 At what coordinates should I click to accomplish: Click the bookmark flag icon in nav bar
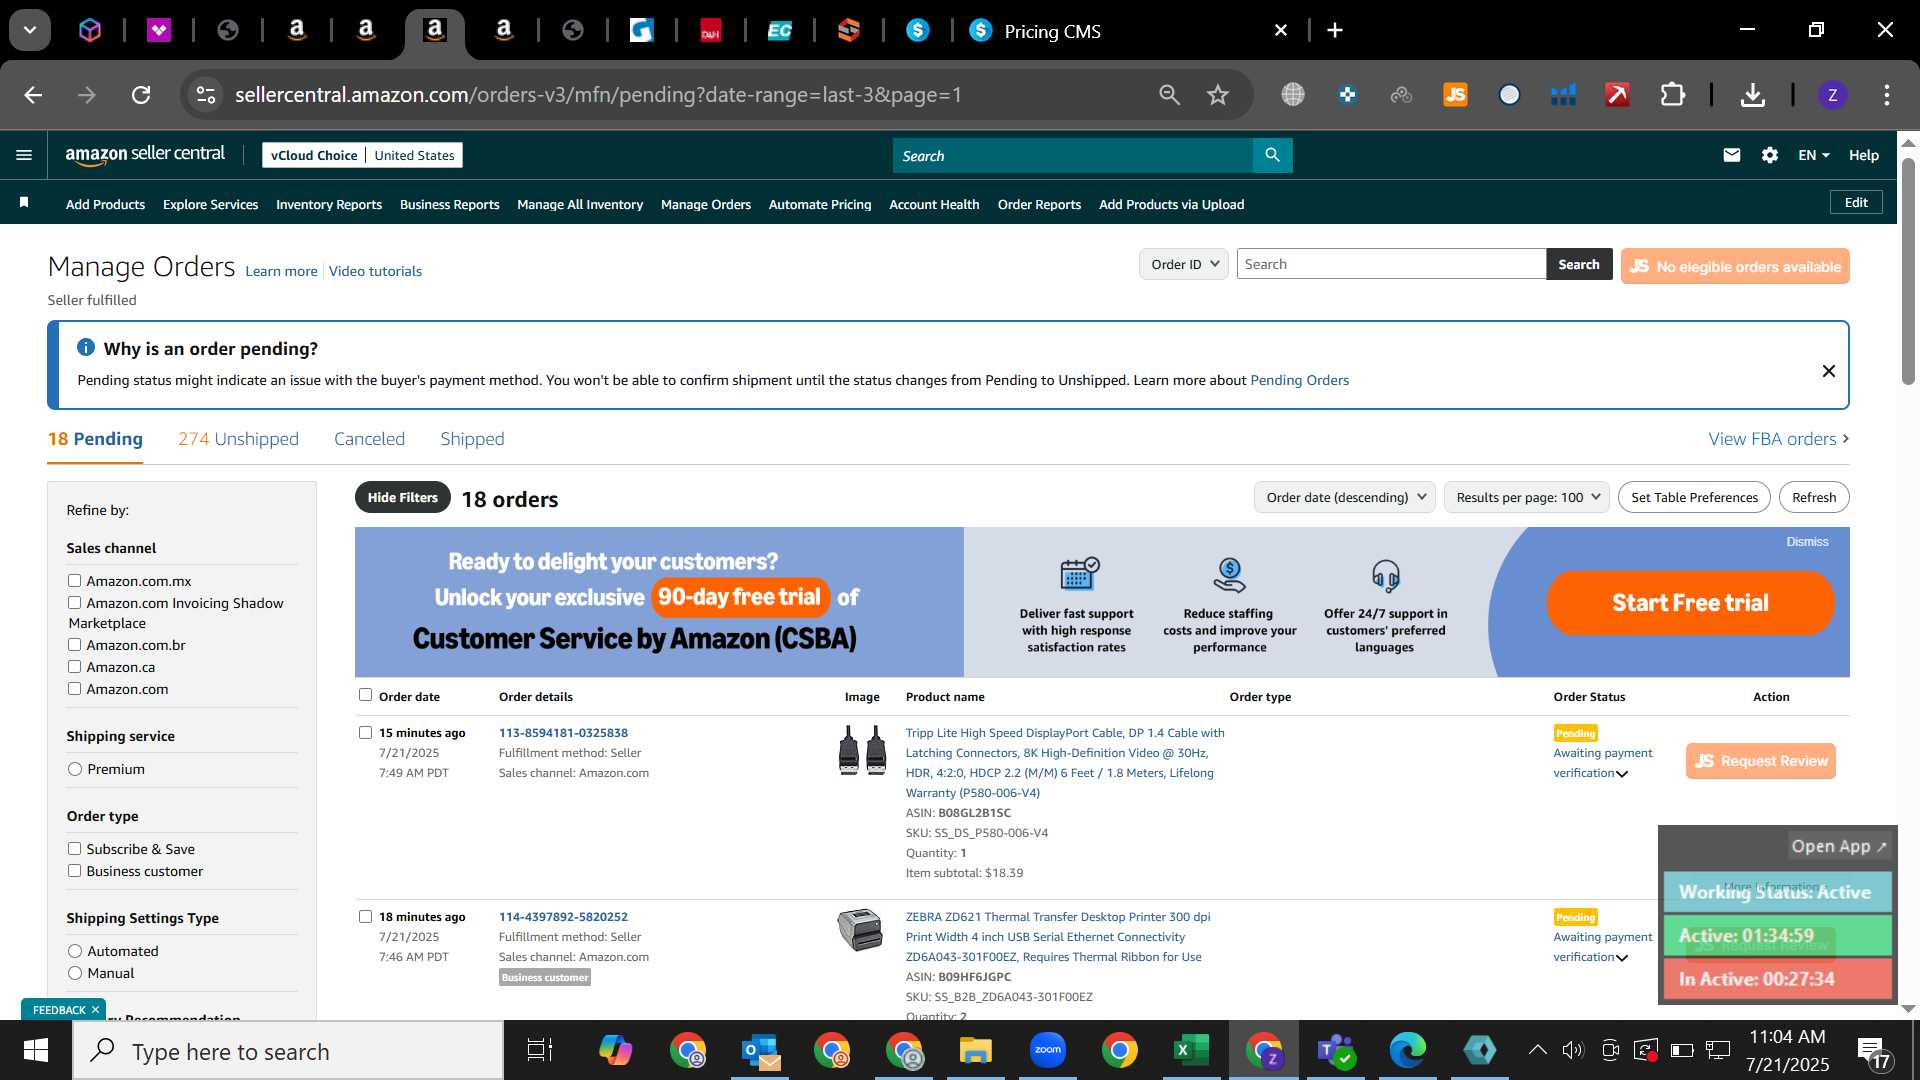click(x=24, y=203)
